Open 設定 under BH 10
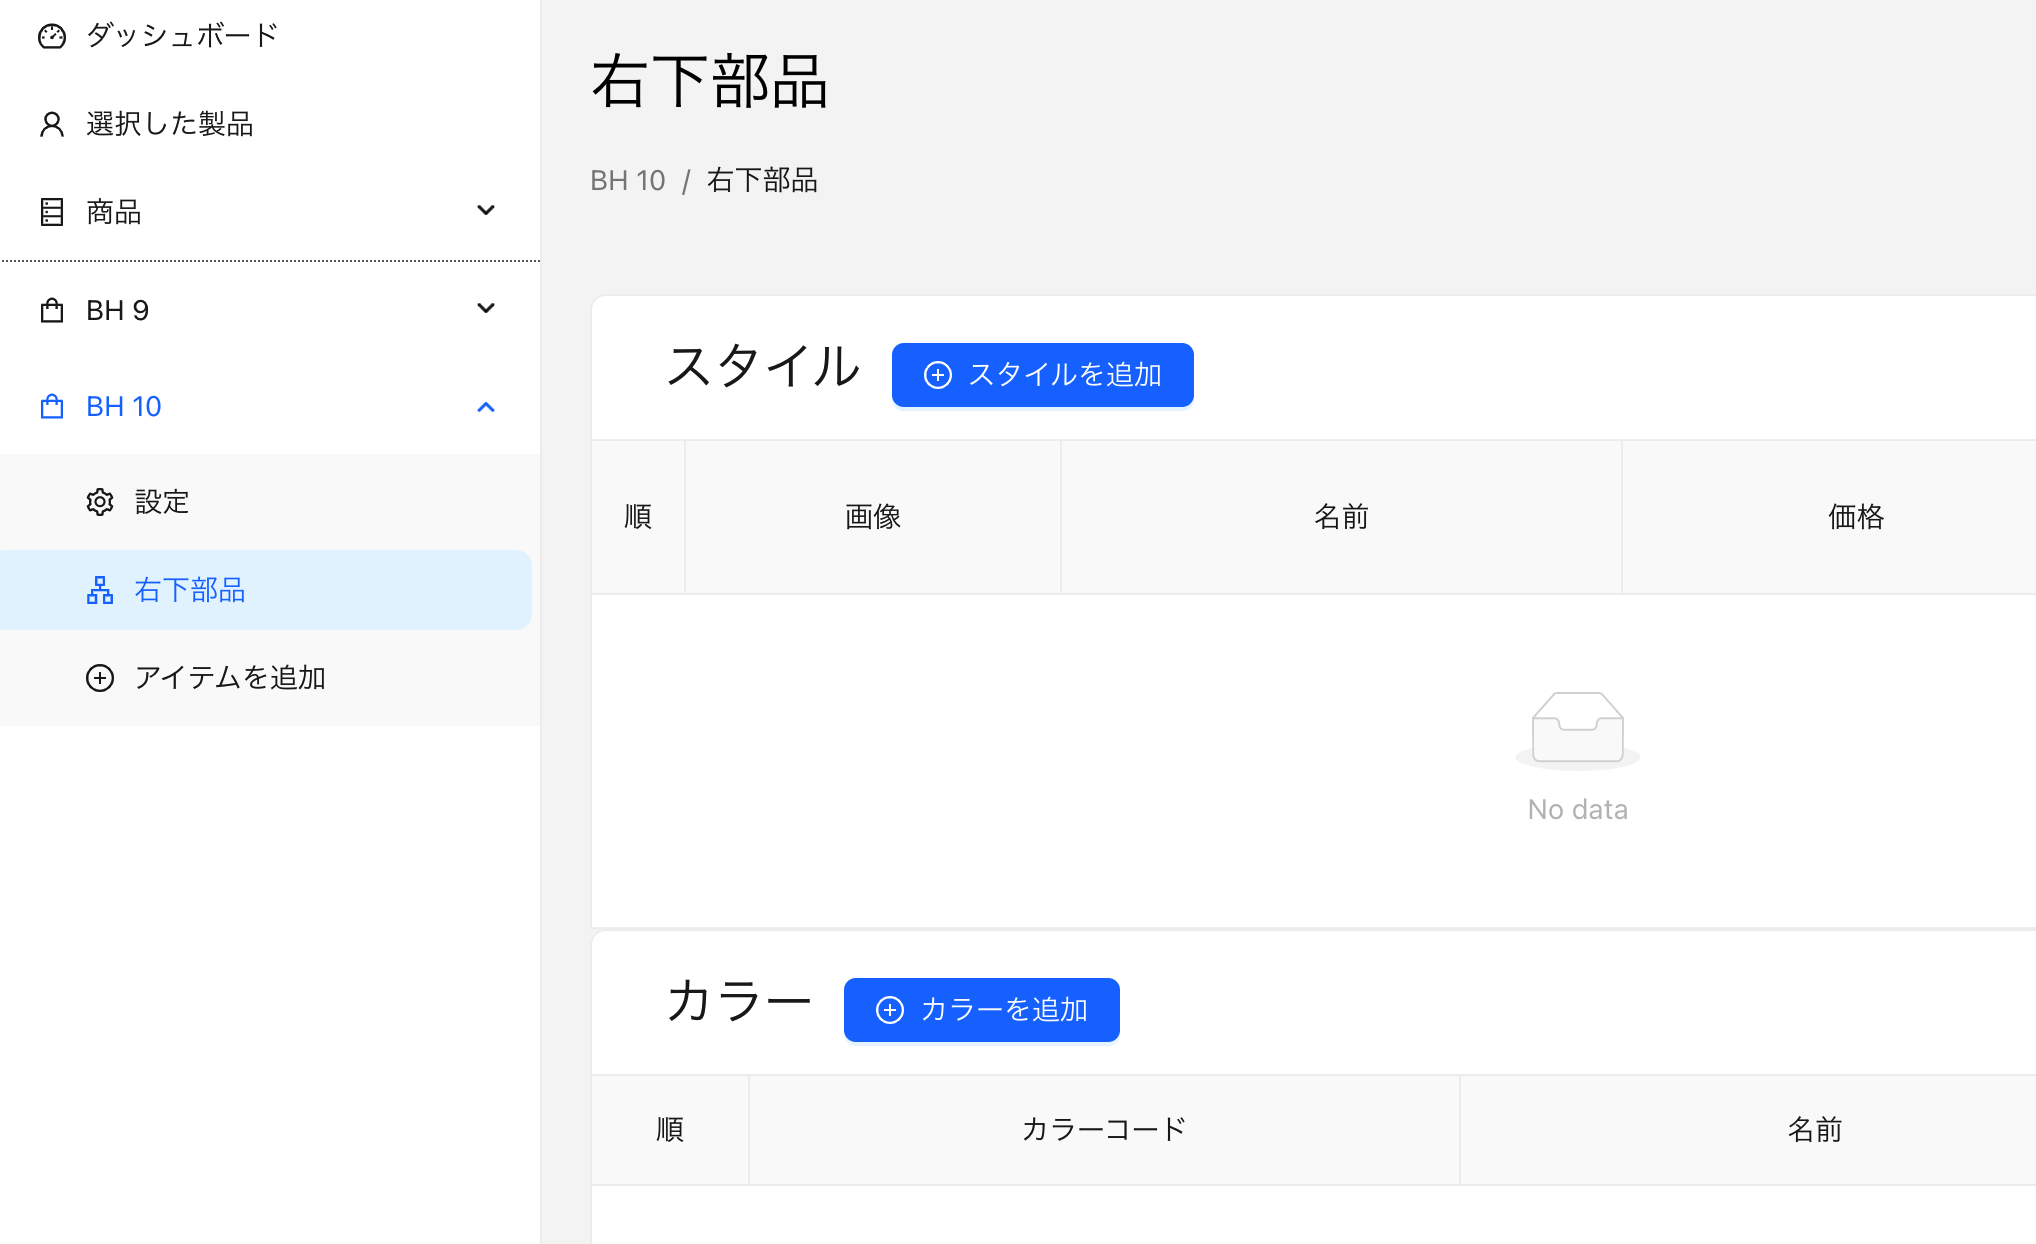 162,502
